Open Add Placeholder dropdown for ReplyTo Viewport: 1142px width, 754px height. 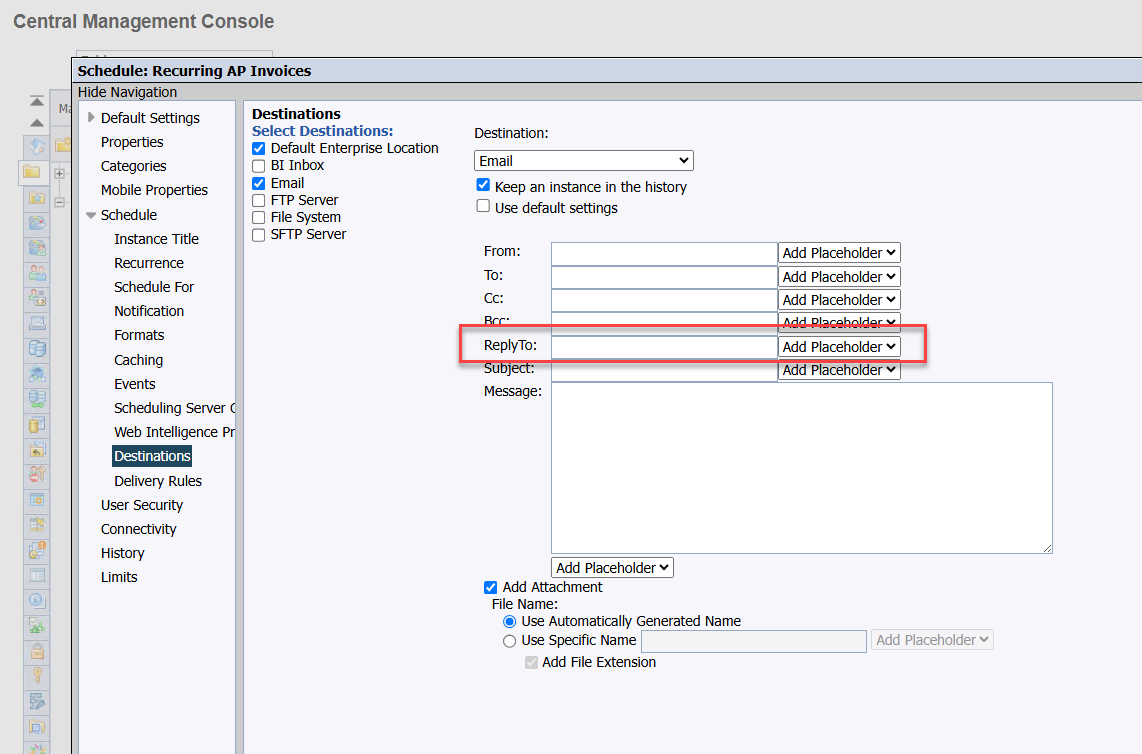pyautogui.click(x=839, y=347)
